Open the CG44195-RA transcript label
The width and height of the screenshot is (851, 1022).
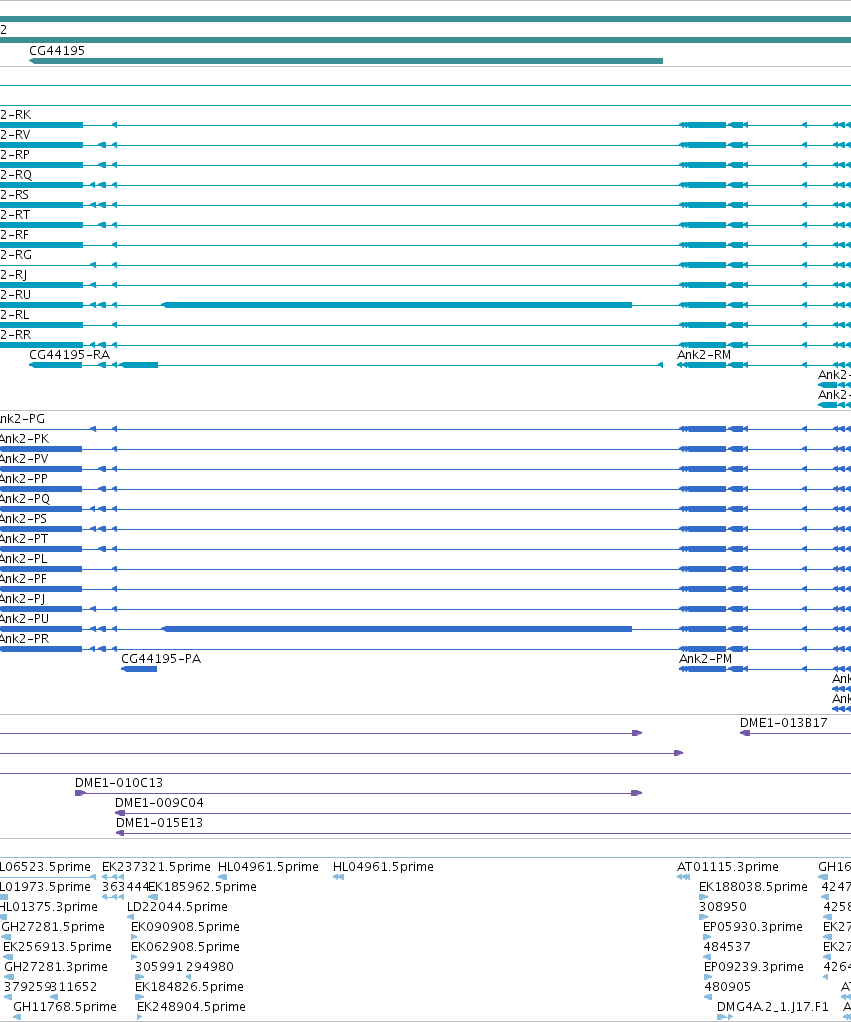point(70,355)
